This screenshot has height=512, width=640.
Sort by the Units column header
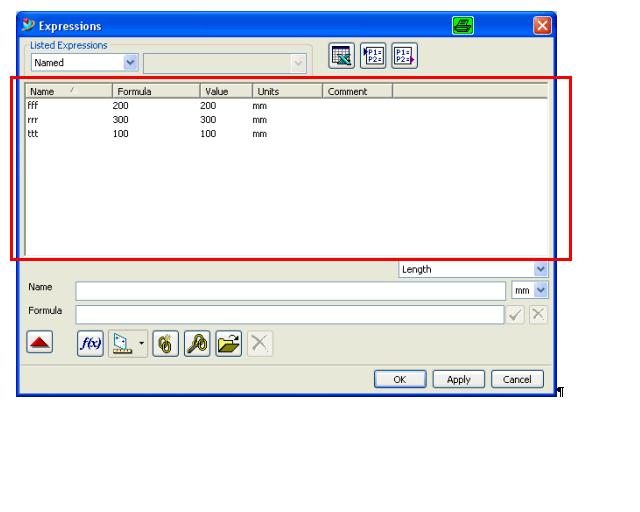[288, 91]
